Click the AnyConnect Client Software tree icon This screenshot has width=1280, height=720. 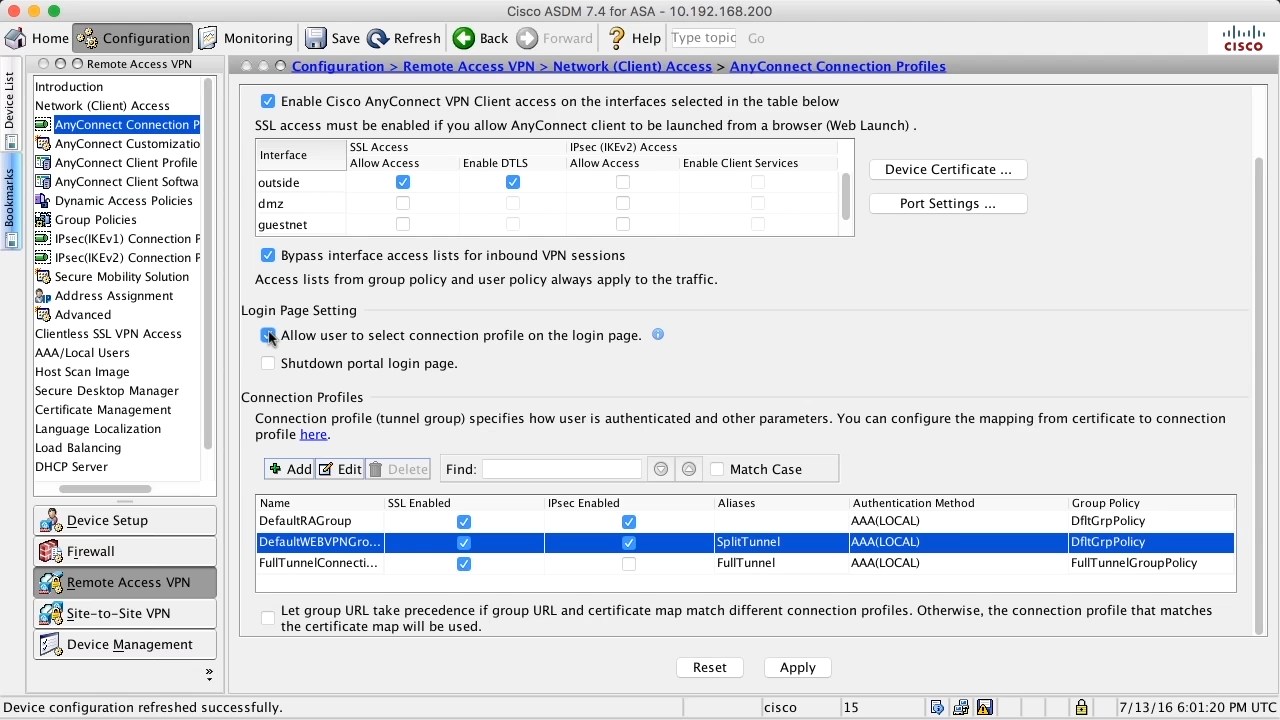(43, 182)
